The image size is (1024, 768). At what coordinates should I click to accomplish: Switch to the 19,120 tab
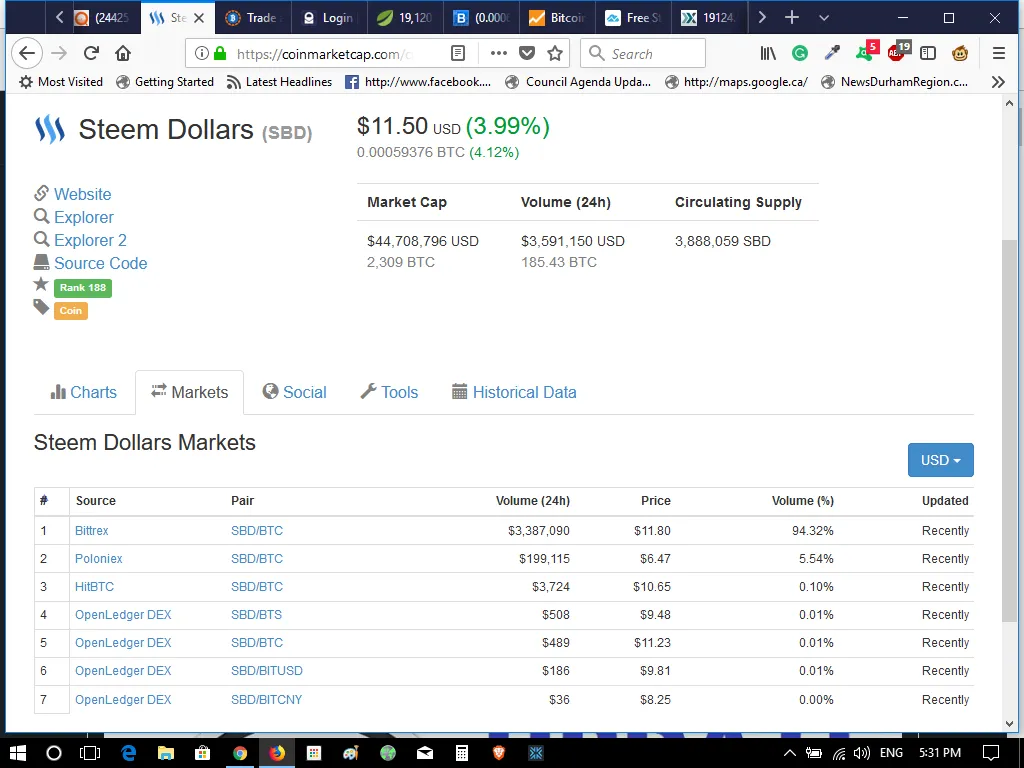406,18
